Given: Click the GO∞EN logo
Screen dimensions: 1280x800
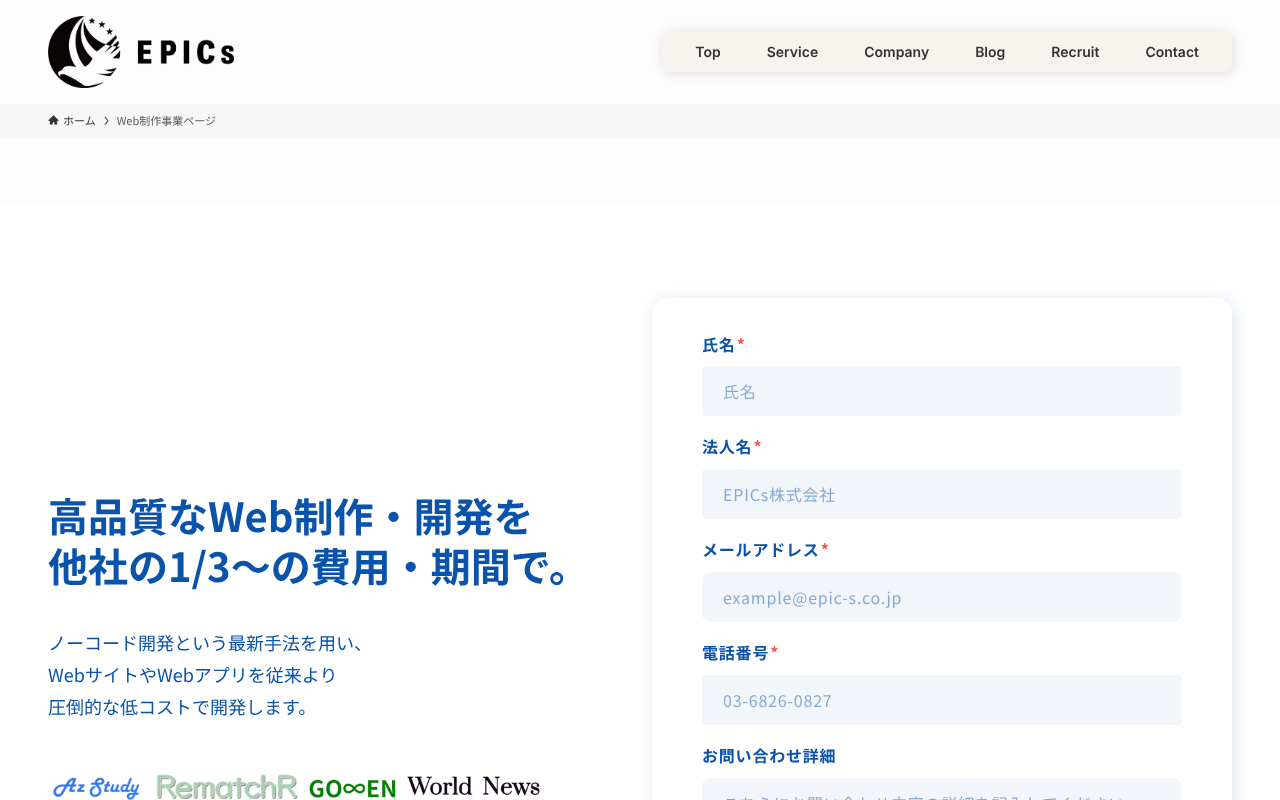Looking at the screenshot, I should pyautogui.click(x=352, y=788).
